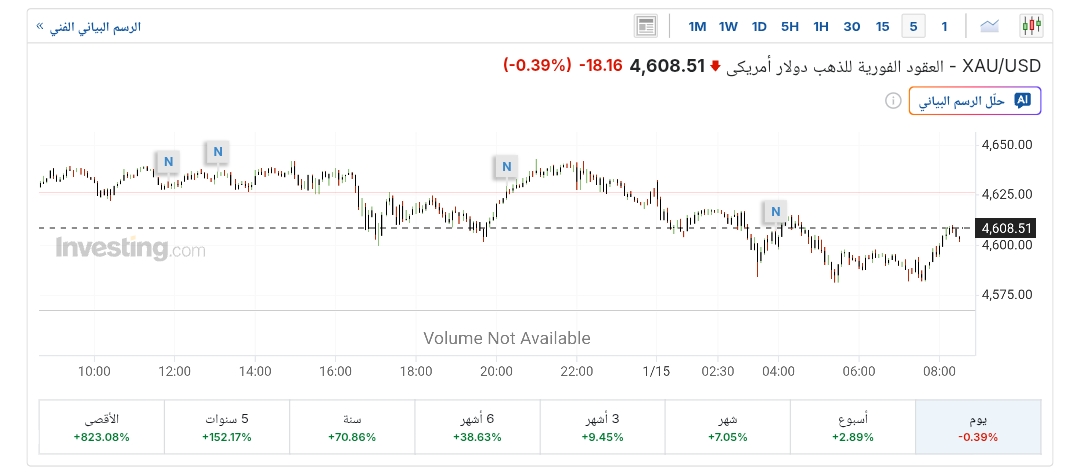Screen dimensions: 1080x474
Task: Click the info icon beside AI analysis
Action: click(x=892, y=101)
